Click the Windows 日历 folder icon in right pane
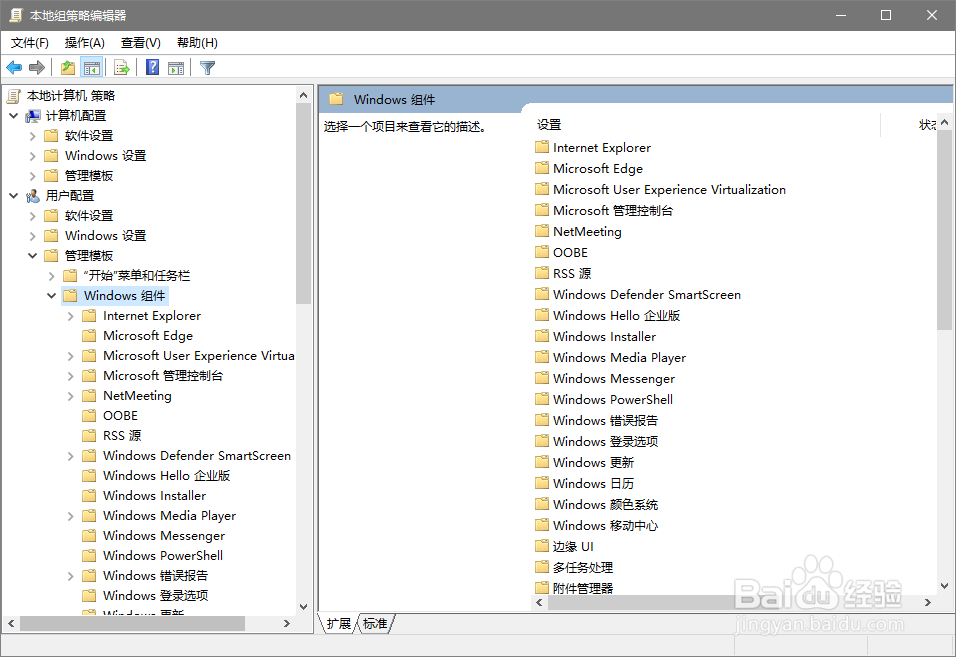The image size is (956, 657). [x=542, y=483]
